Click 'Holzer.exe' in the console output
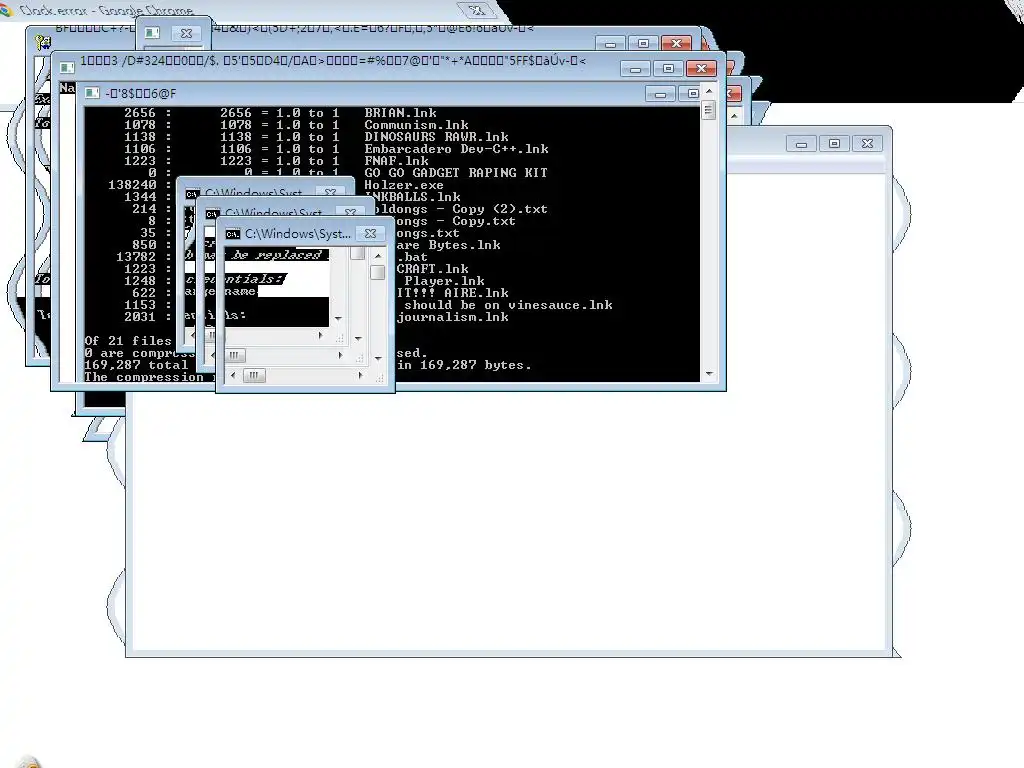Screen dimensions: 1024x768 [x=404, y=185]
